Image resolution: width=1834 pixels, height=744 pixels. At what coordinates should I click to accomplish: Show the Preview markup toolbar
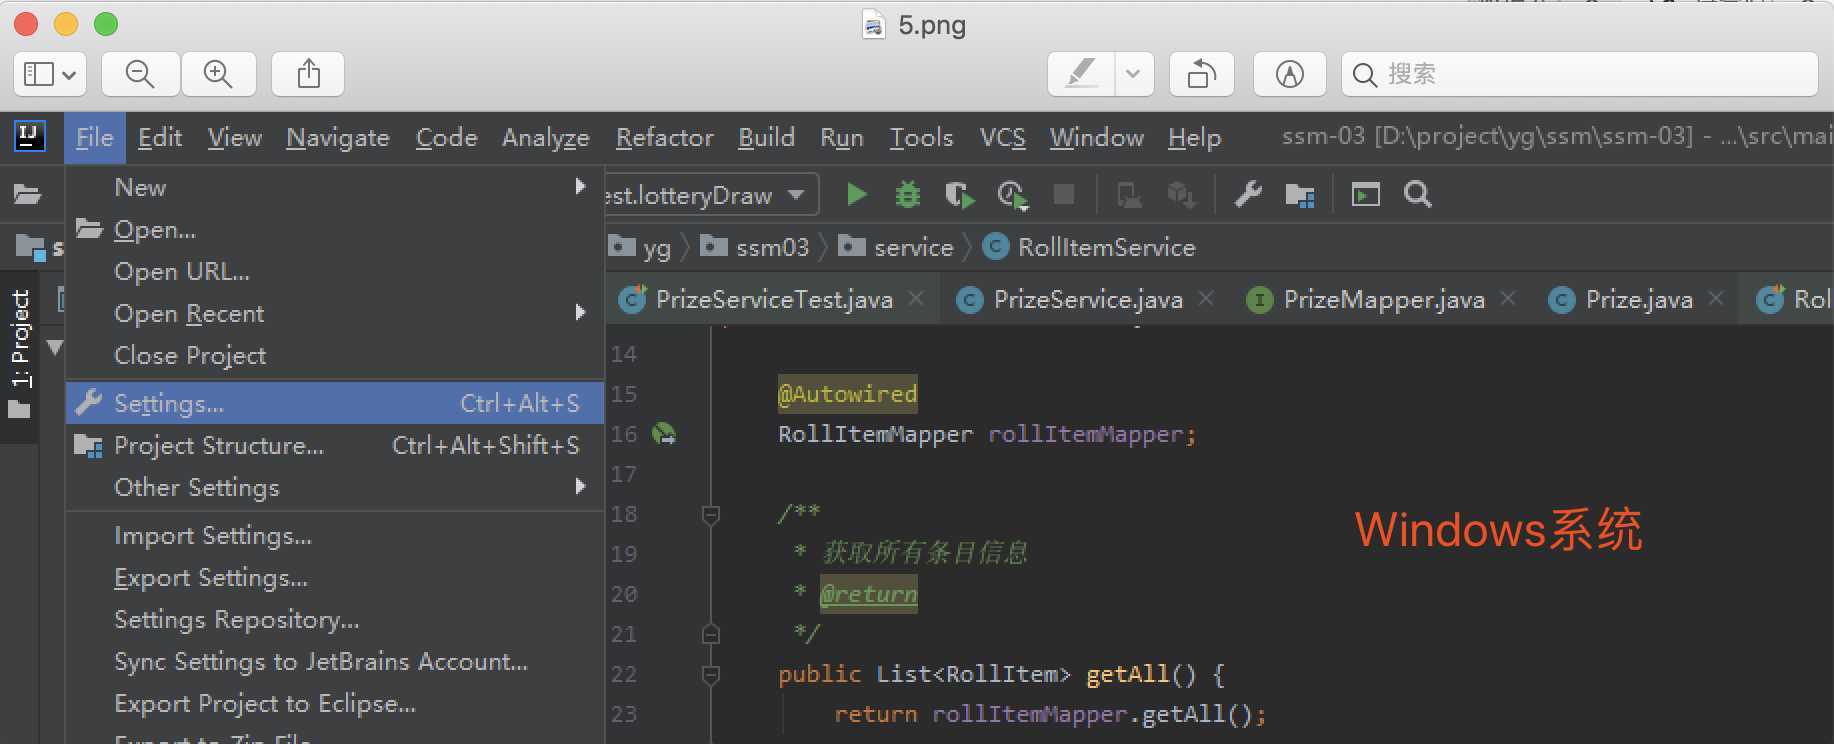click(x=1290, y=74)
